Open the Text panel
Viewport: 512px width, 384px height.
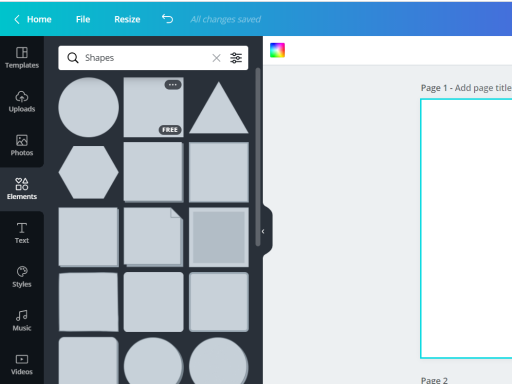22,233
